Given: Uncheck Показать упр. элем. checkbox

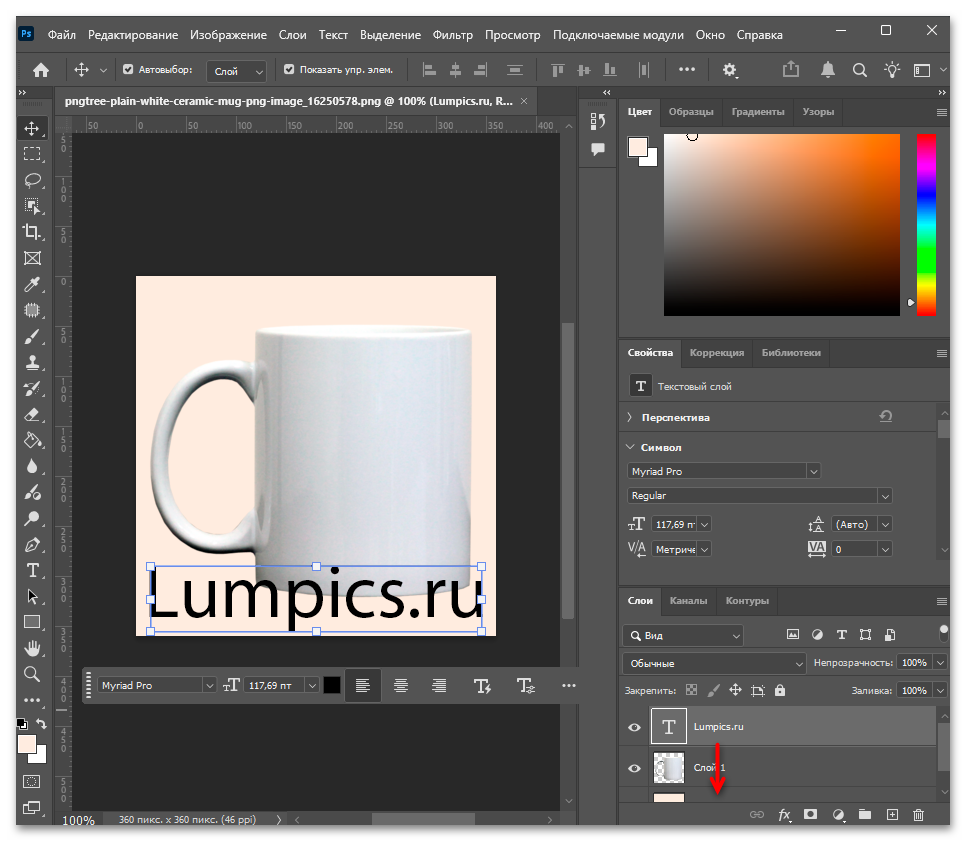Looking at the screenshot, I should (289, 70).
